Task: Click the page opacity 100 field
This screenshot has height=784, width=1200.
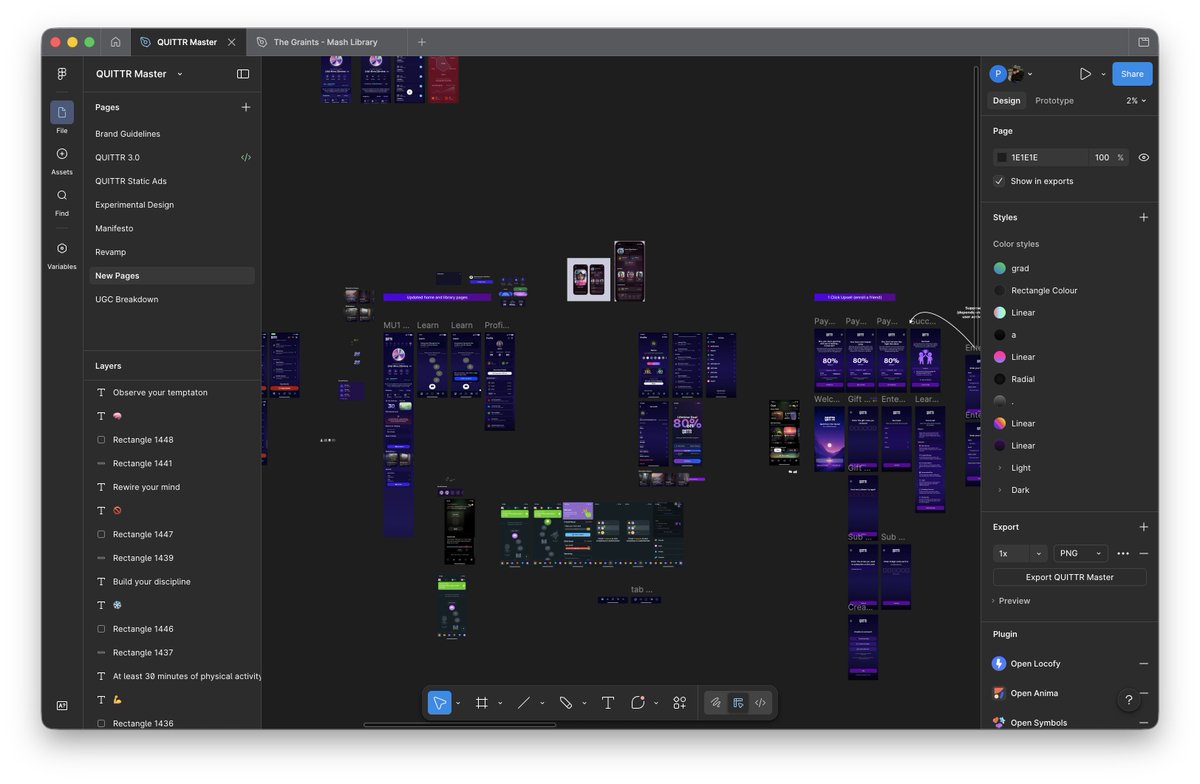Action: pos(1102,157)
